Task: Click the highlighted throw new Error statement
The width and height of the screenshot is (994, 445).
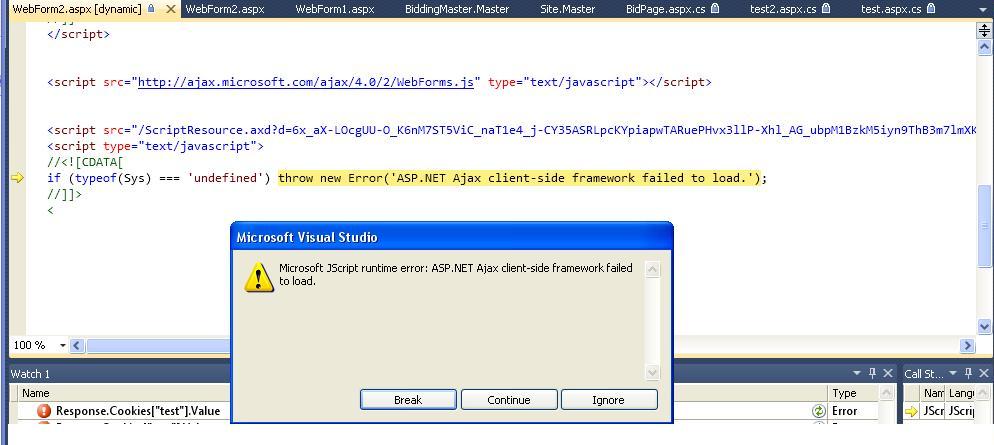Action: pos(519,178)
